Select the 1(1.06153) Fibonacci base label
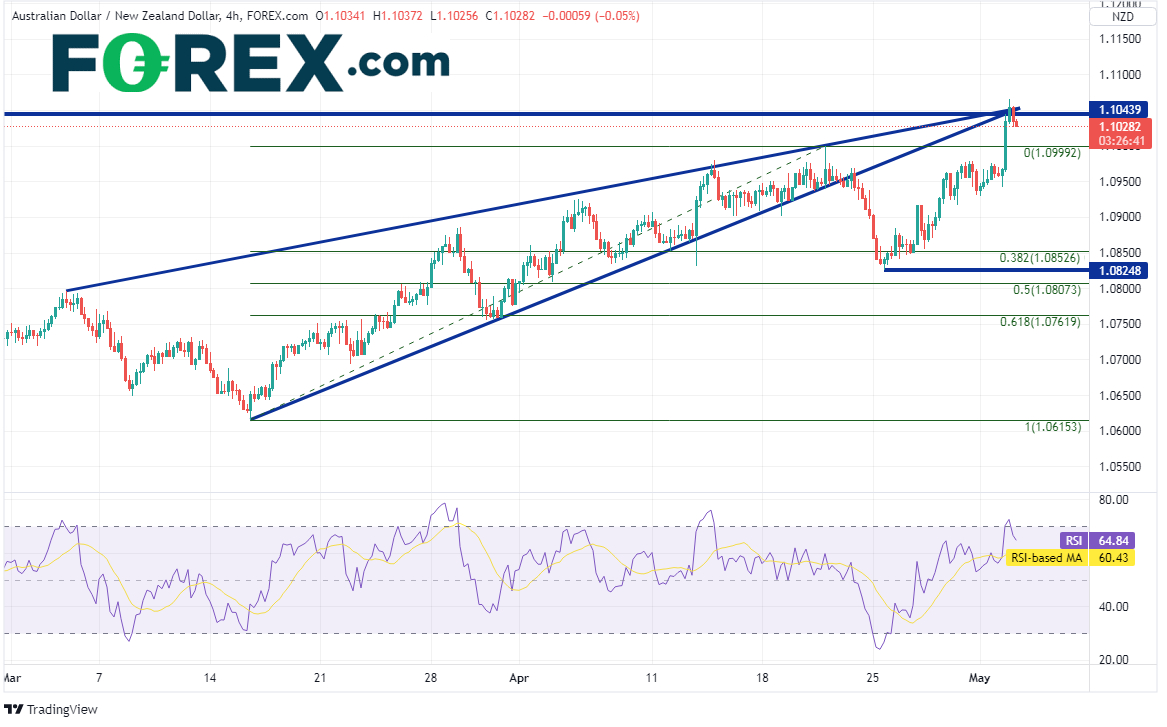The width and height of the screenshot is (1167, 727). point(1052,427)
